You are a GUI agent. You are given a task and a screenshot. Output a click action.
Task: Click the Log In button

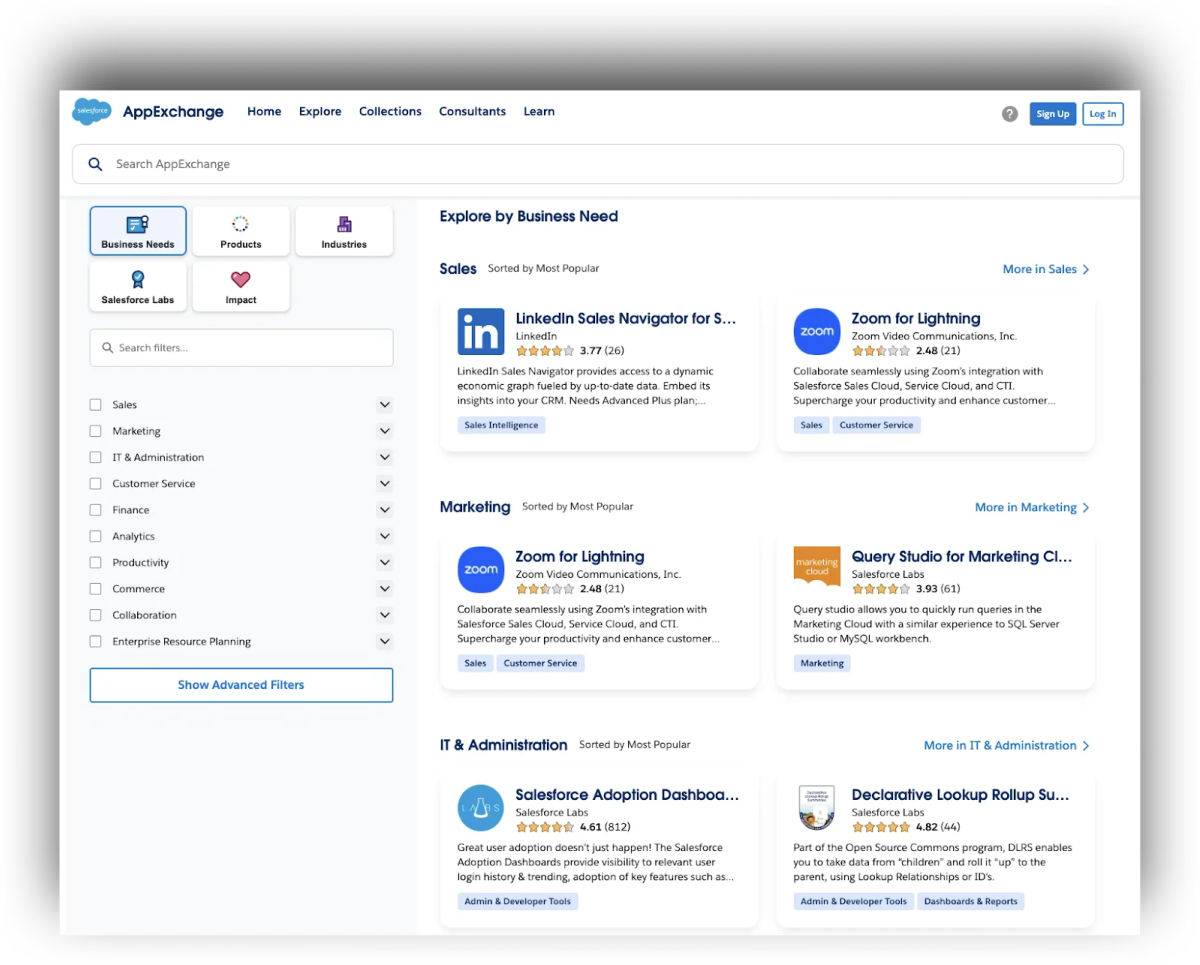1103,114
